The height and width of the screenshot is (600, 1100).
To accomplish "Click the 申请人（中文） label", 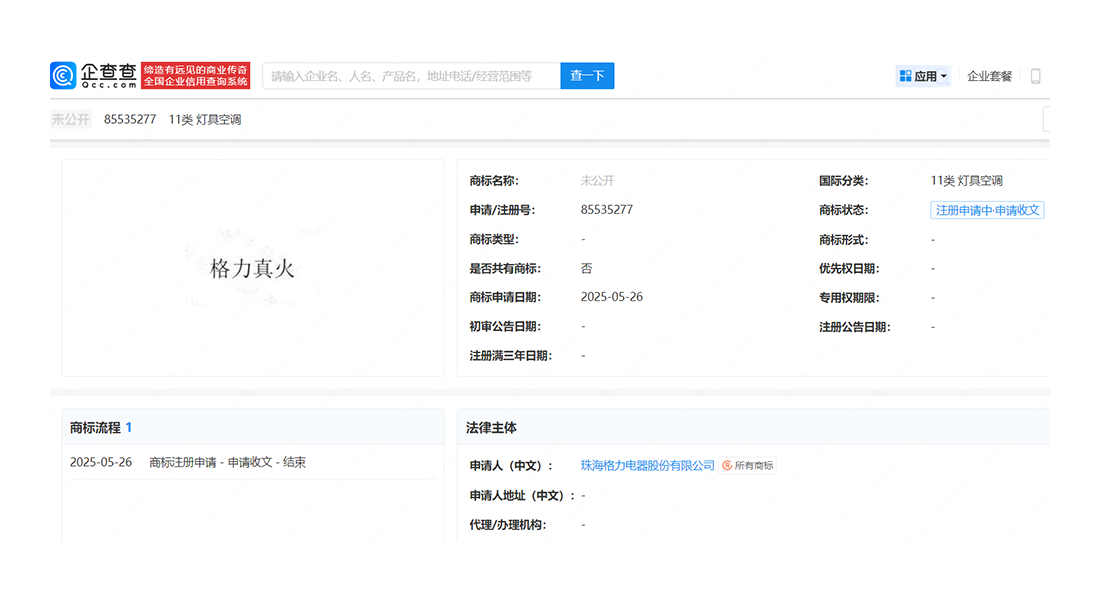I will point(511,465).
